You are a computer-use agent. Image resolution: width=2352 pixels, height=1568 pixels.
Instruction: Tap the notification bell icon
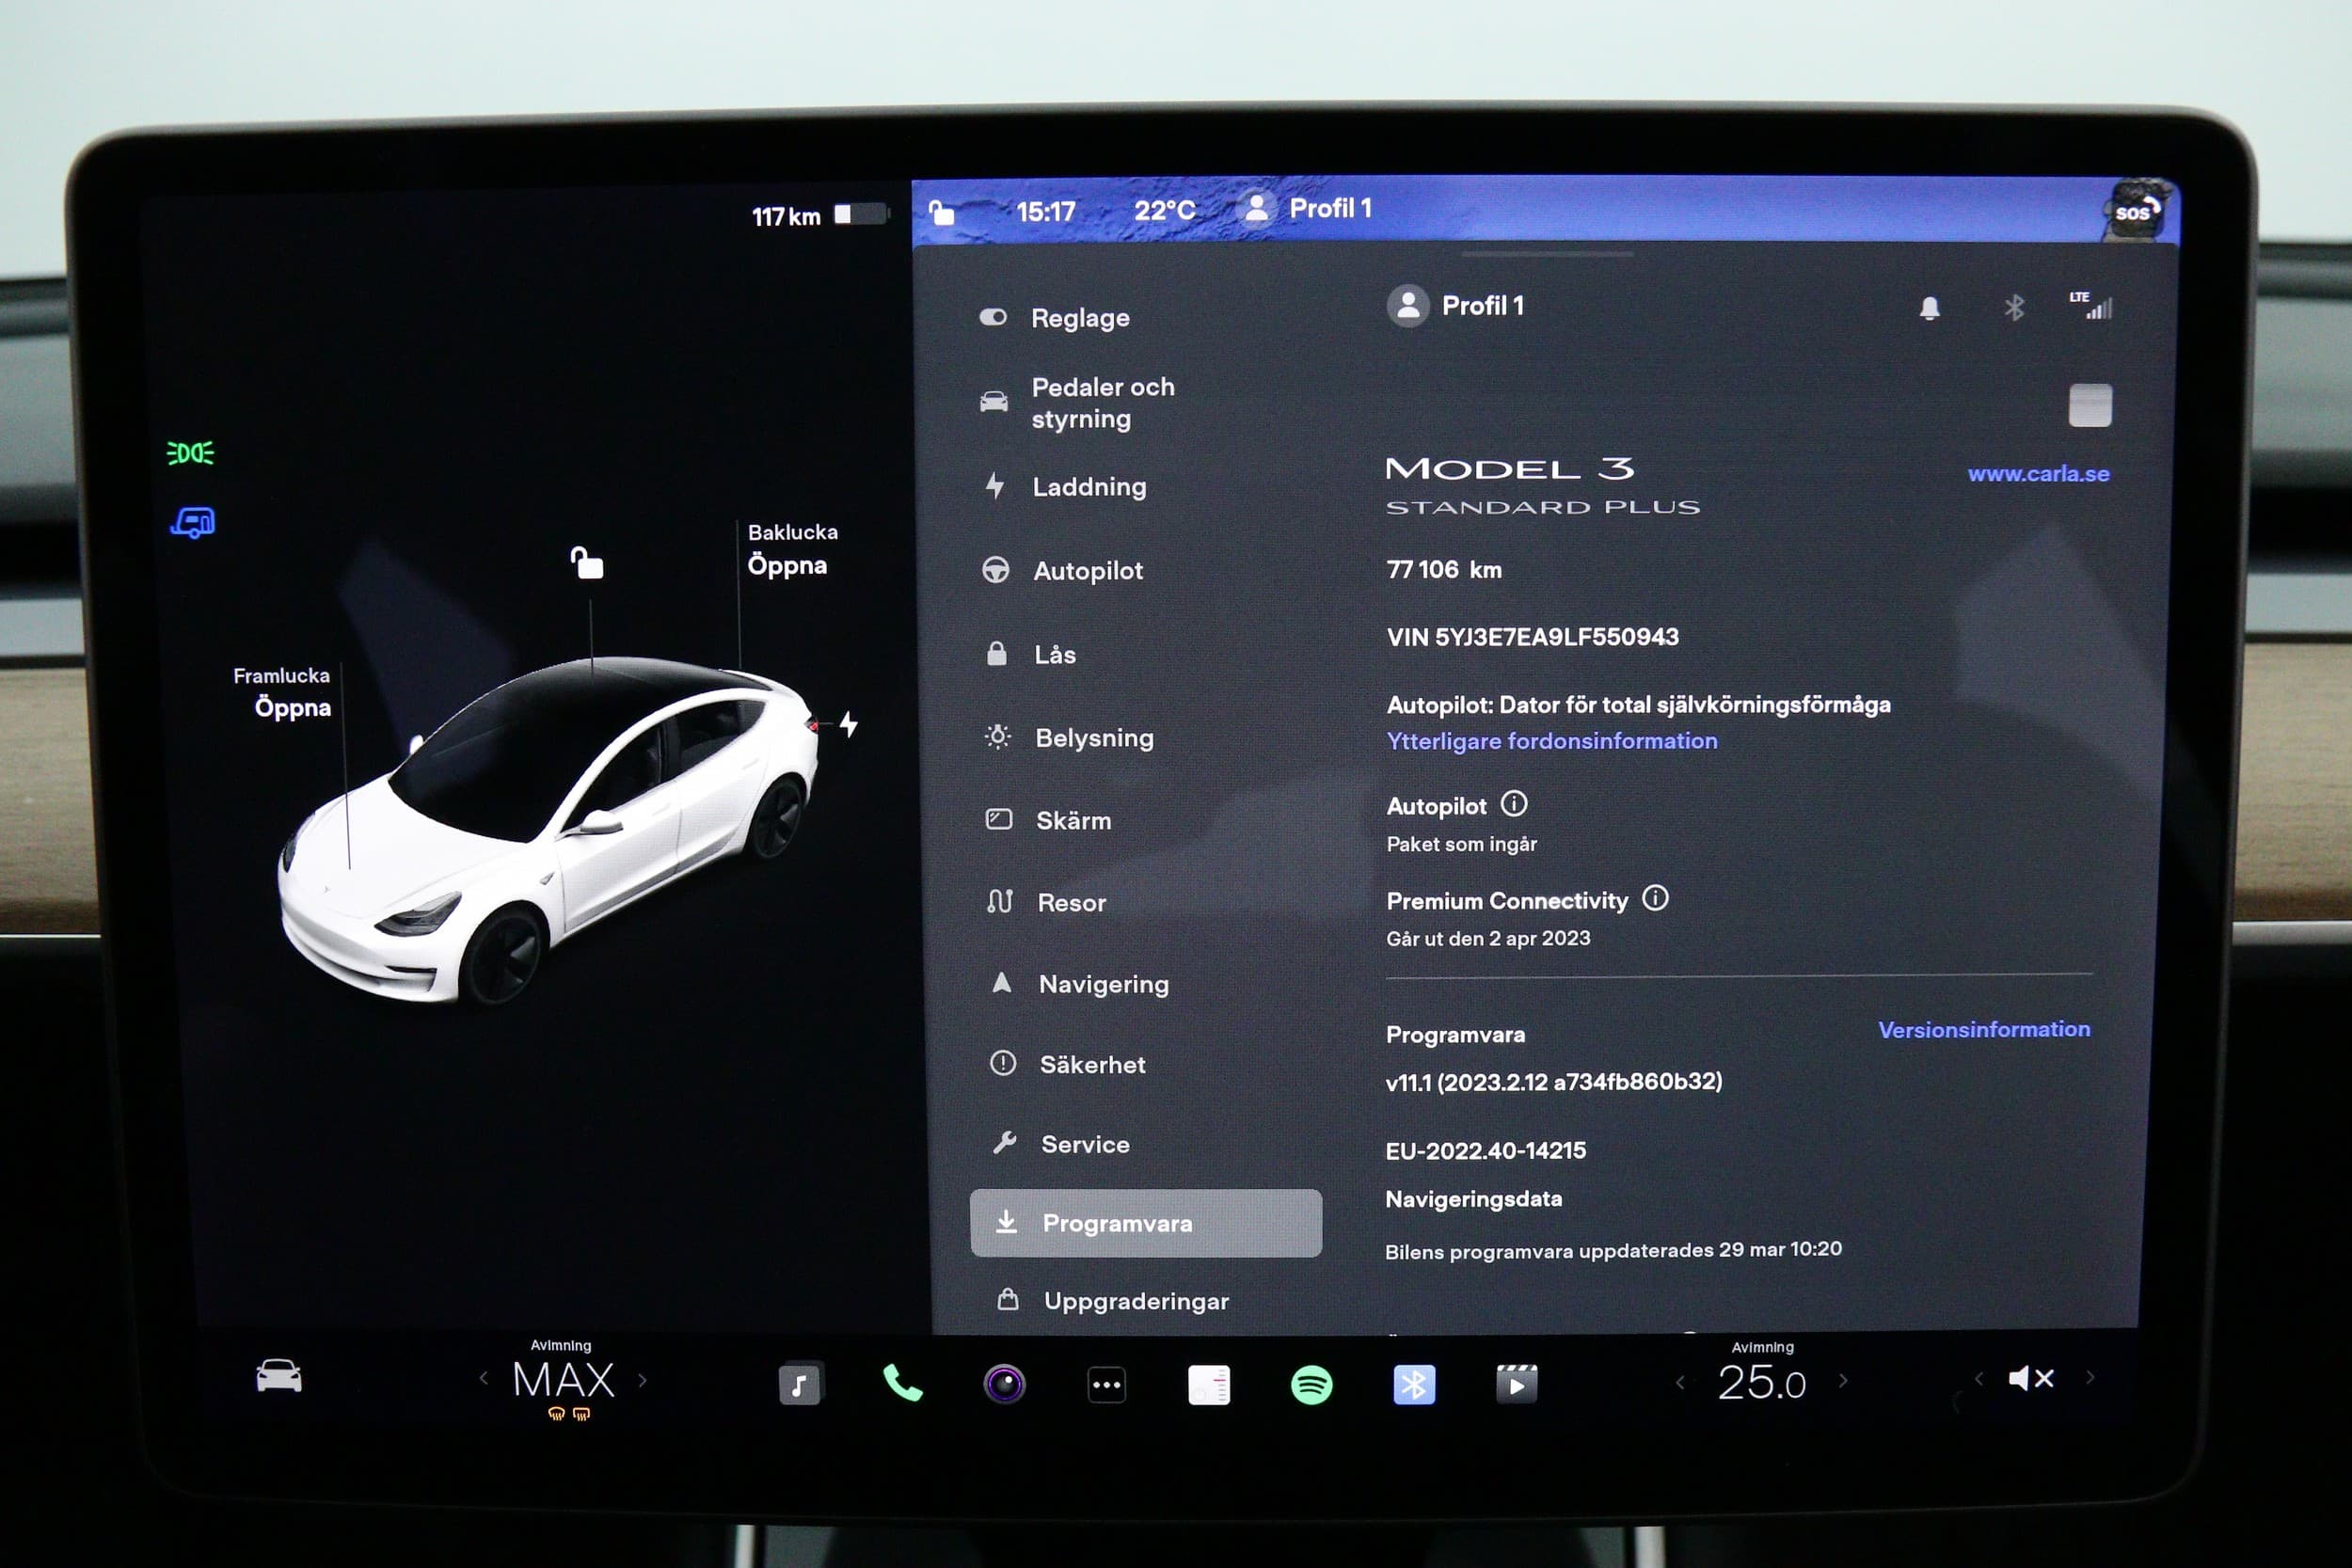coord(1929,308)
